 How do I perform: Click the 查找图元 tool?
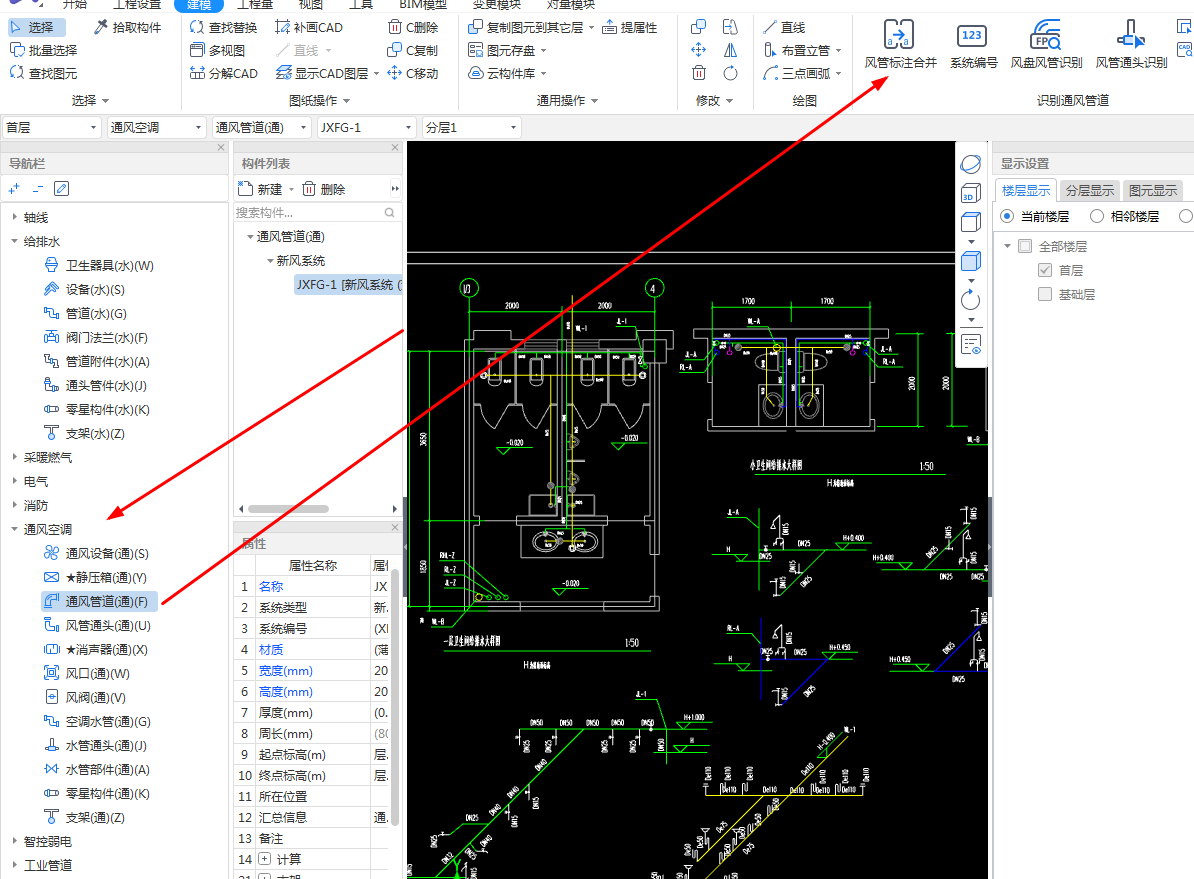pos(43,73)
